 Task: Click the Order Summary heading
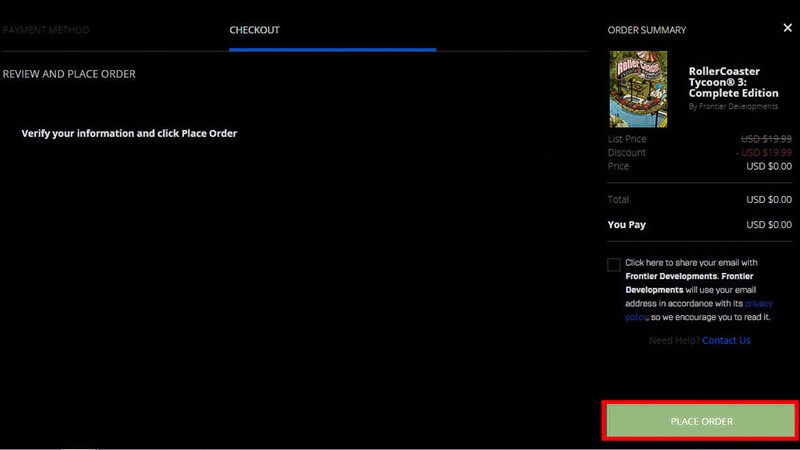646,30
